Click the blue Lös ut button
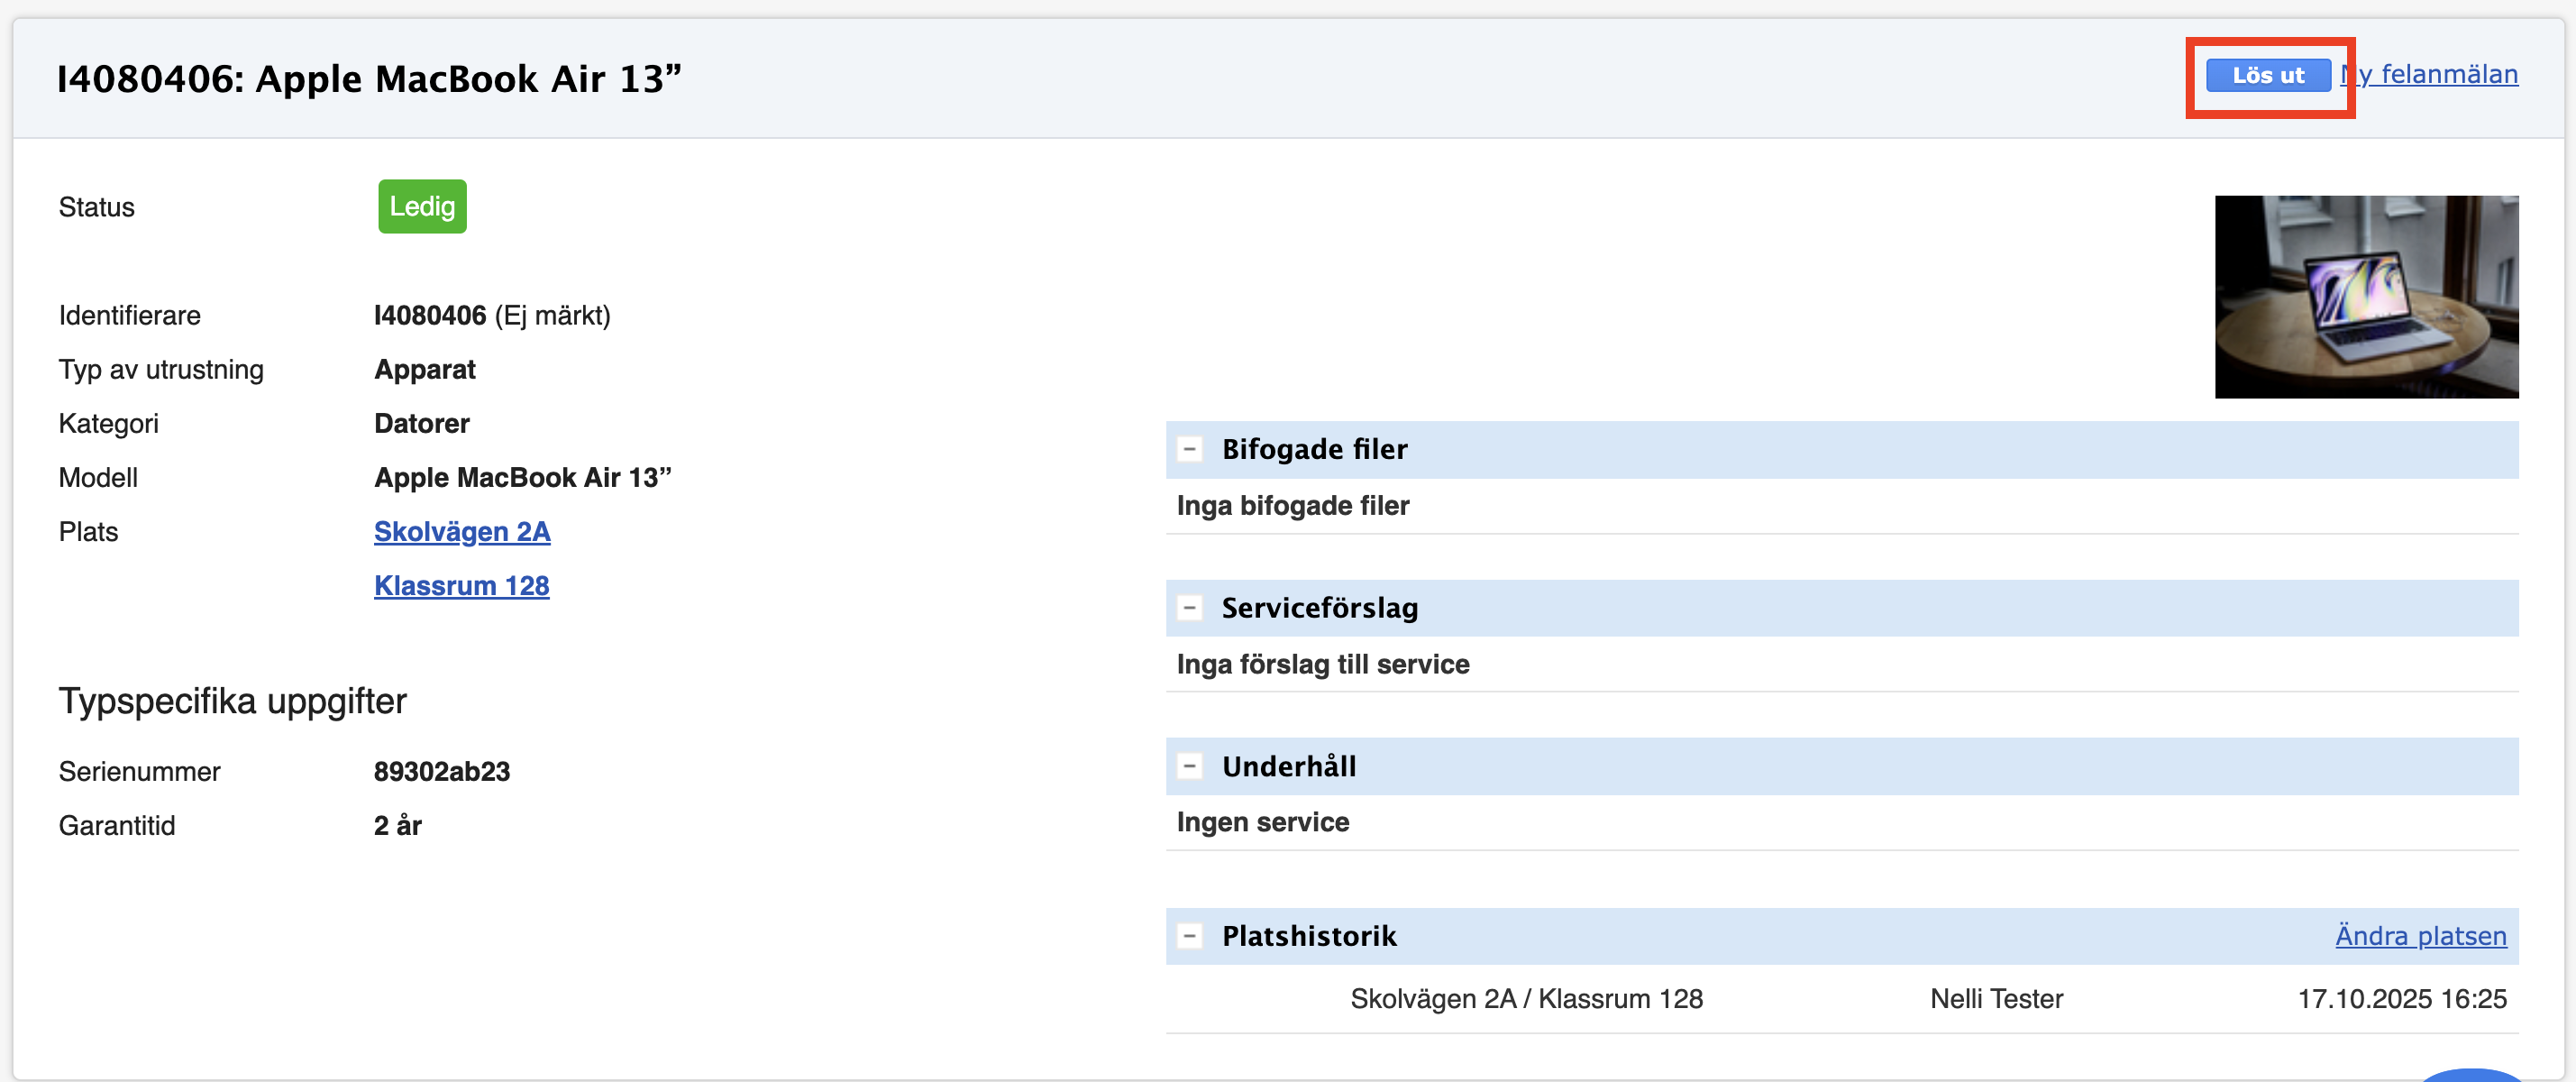The image size is (2576, 1082). 2267,75
